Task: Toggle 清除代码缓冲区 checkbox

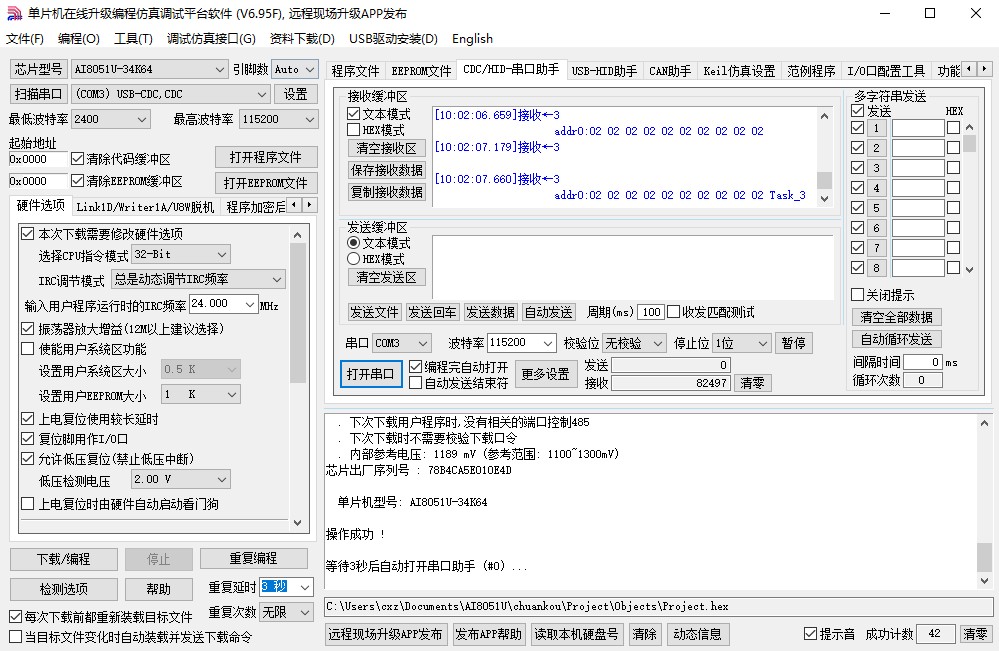Action: coord(78,158)
